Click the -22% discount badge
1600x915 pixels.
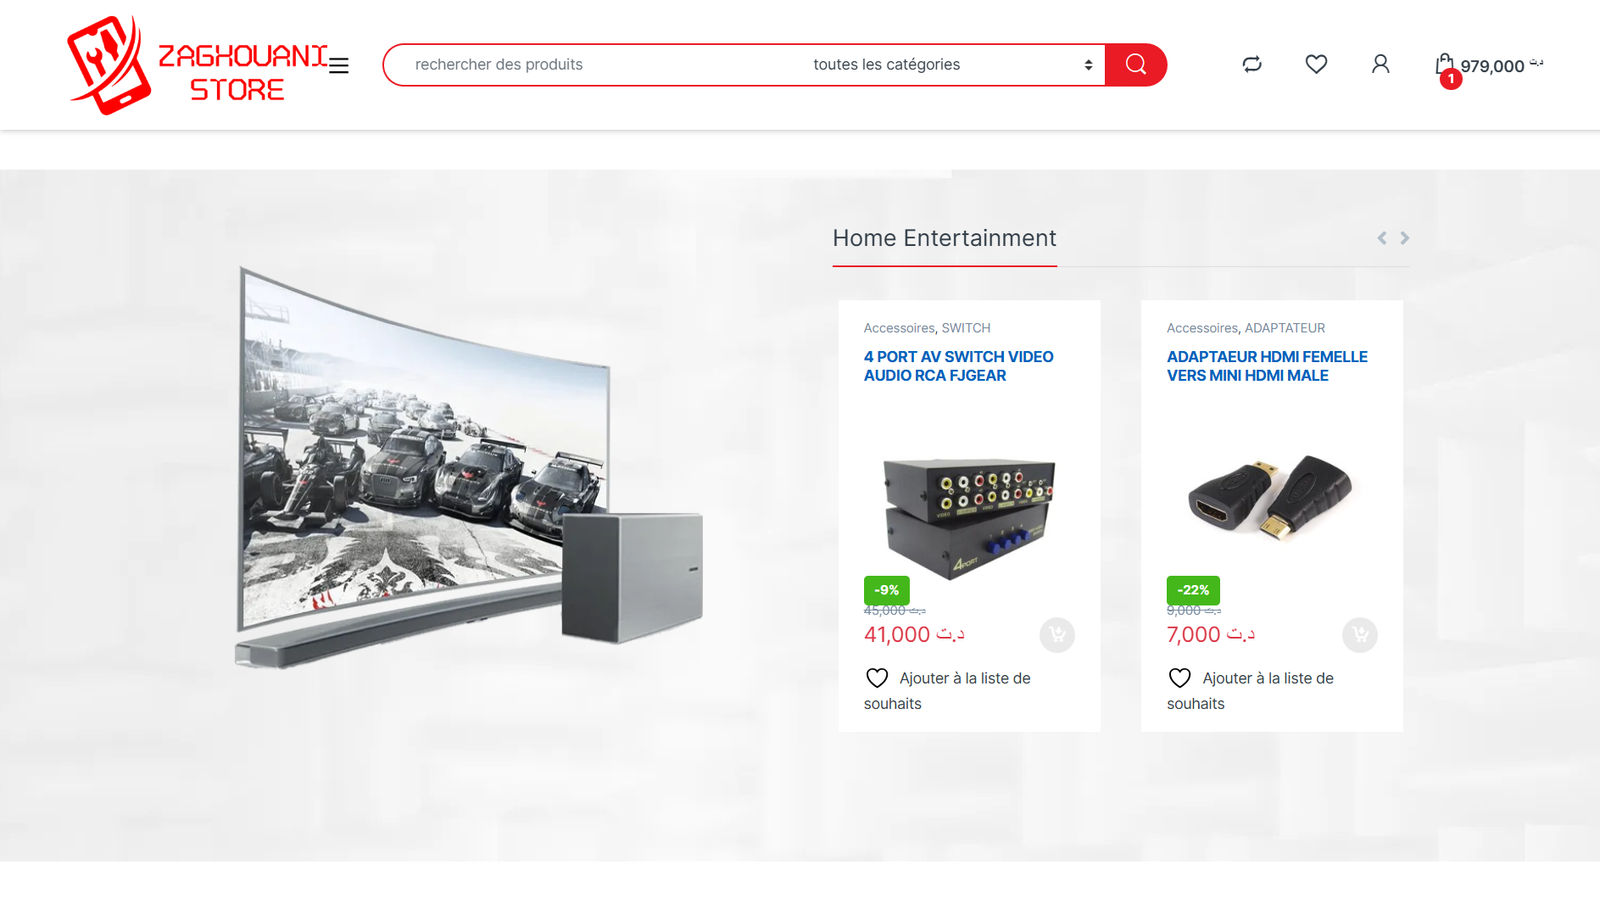[x=1193, y=590]
